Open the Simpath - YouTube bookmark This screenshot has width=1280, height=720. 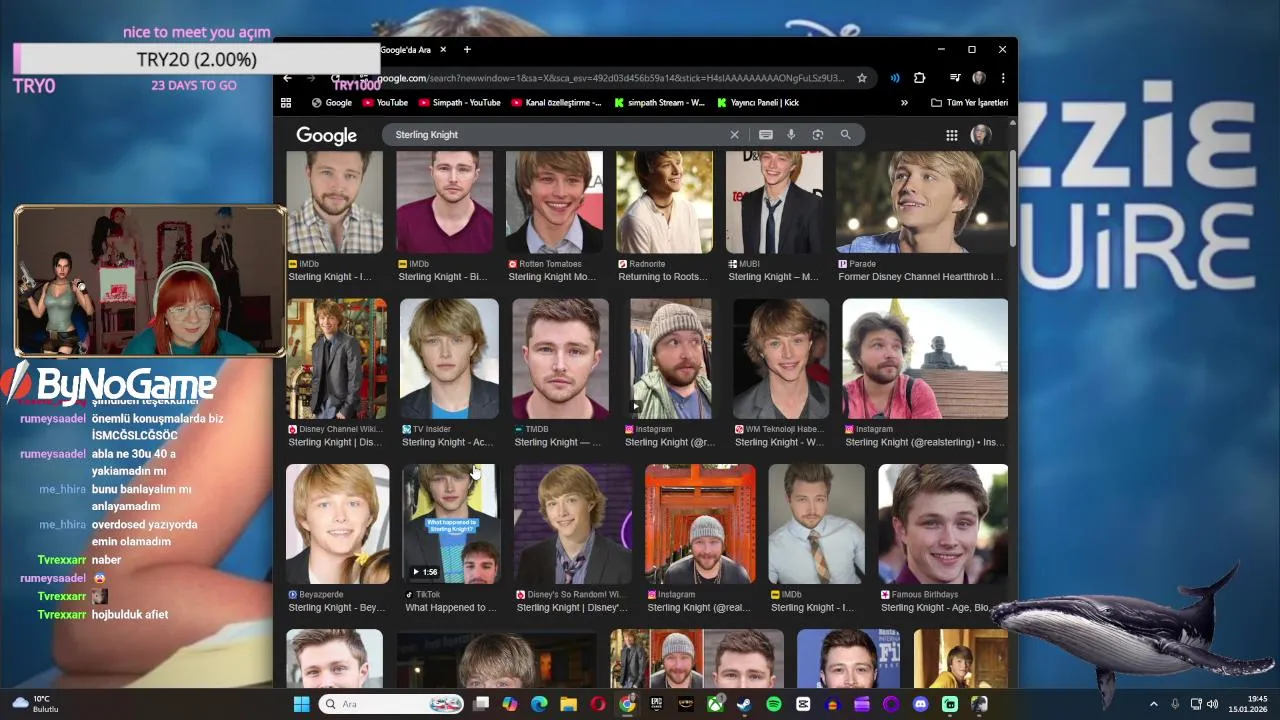(x=460, y=102)
